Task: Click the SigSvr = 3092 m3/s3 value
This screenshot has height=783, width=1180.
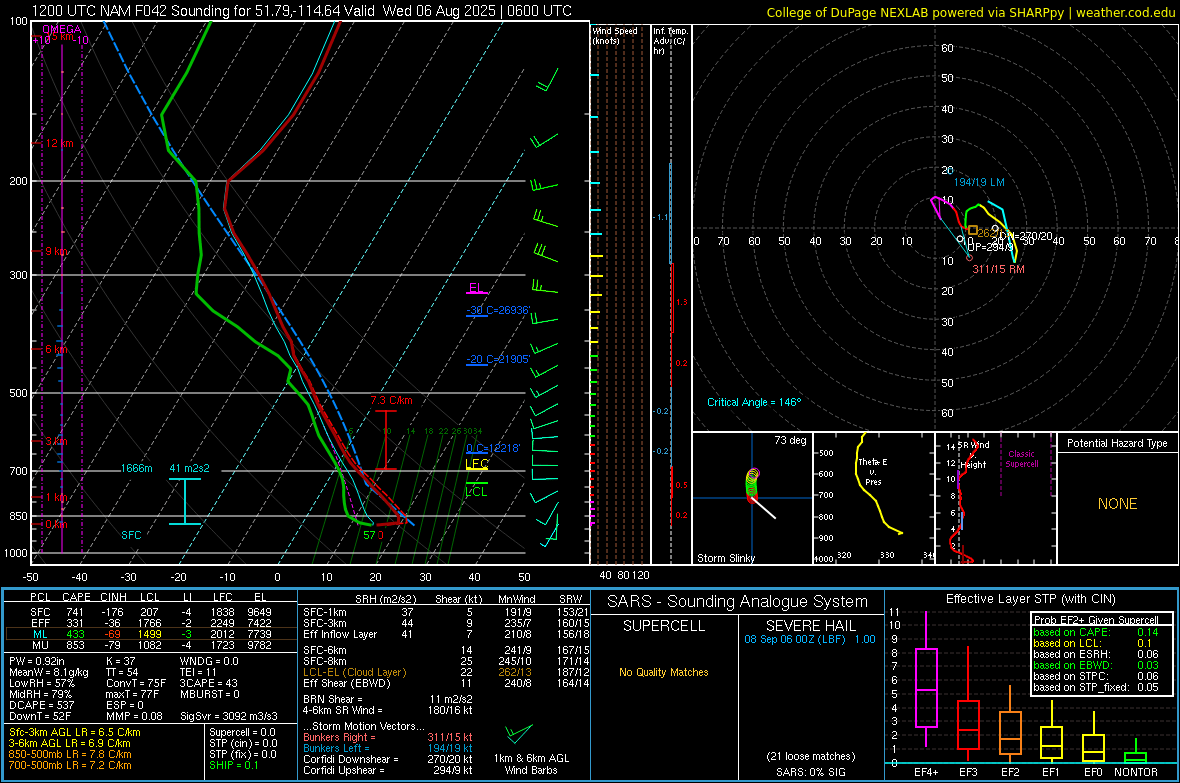Action: click(229, 716)
